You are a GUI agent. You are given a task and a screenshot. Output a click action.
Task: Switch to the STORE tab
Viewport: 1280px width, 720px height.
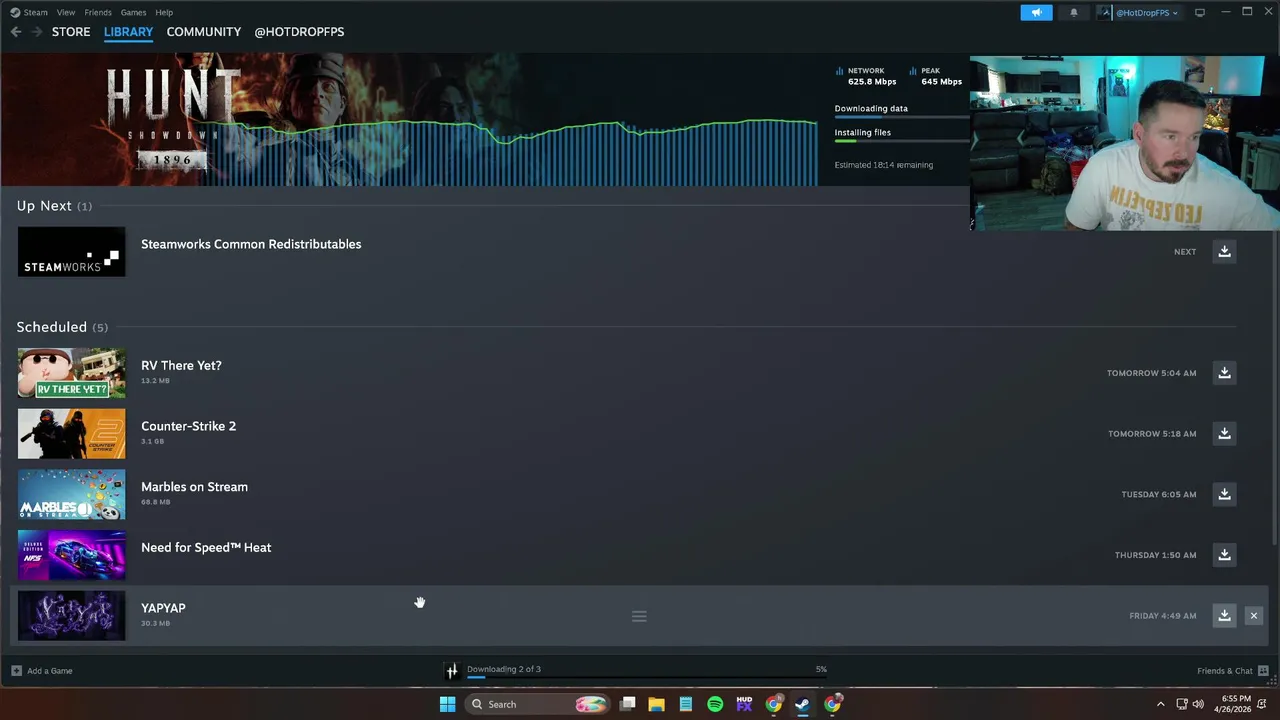click(x=71, y=32)
